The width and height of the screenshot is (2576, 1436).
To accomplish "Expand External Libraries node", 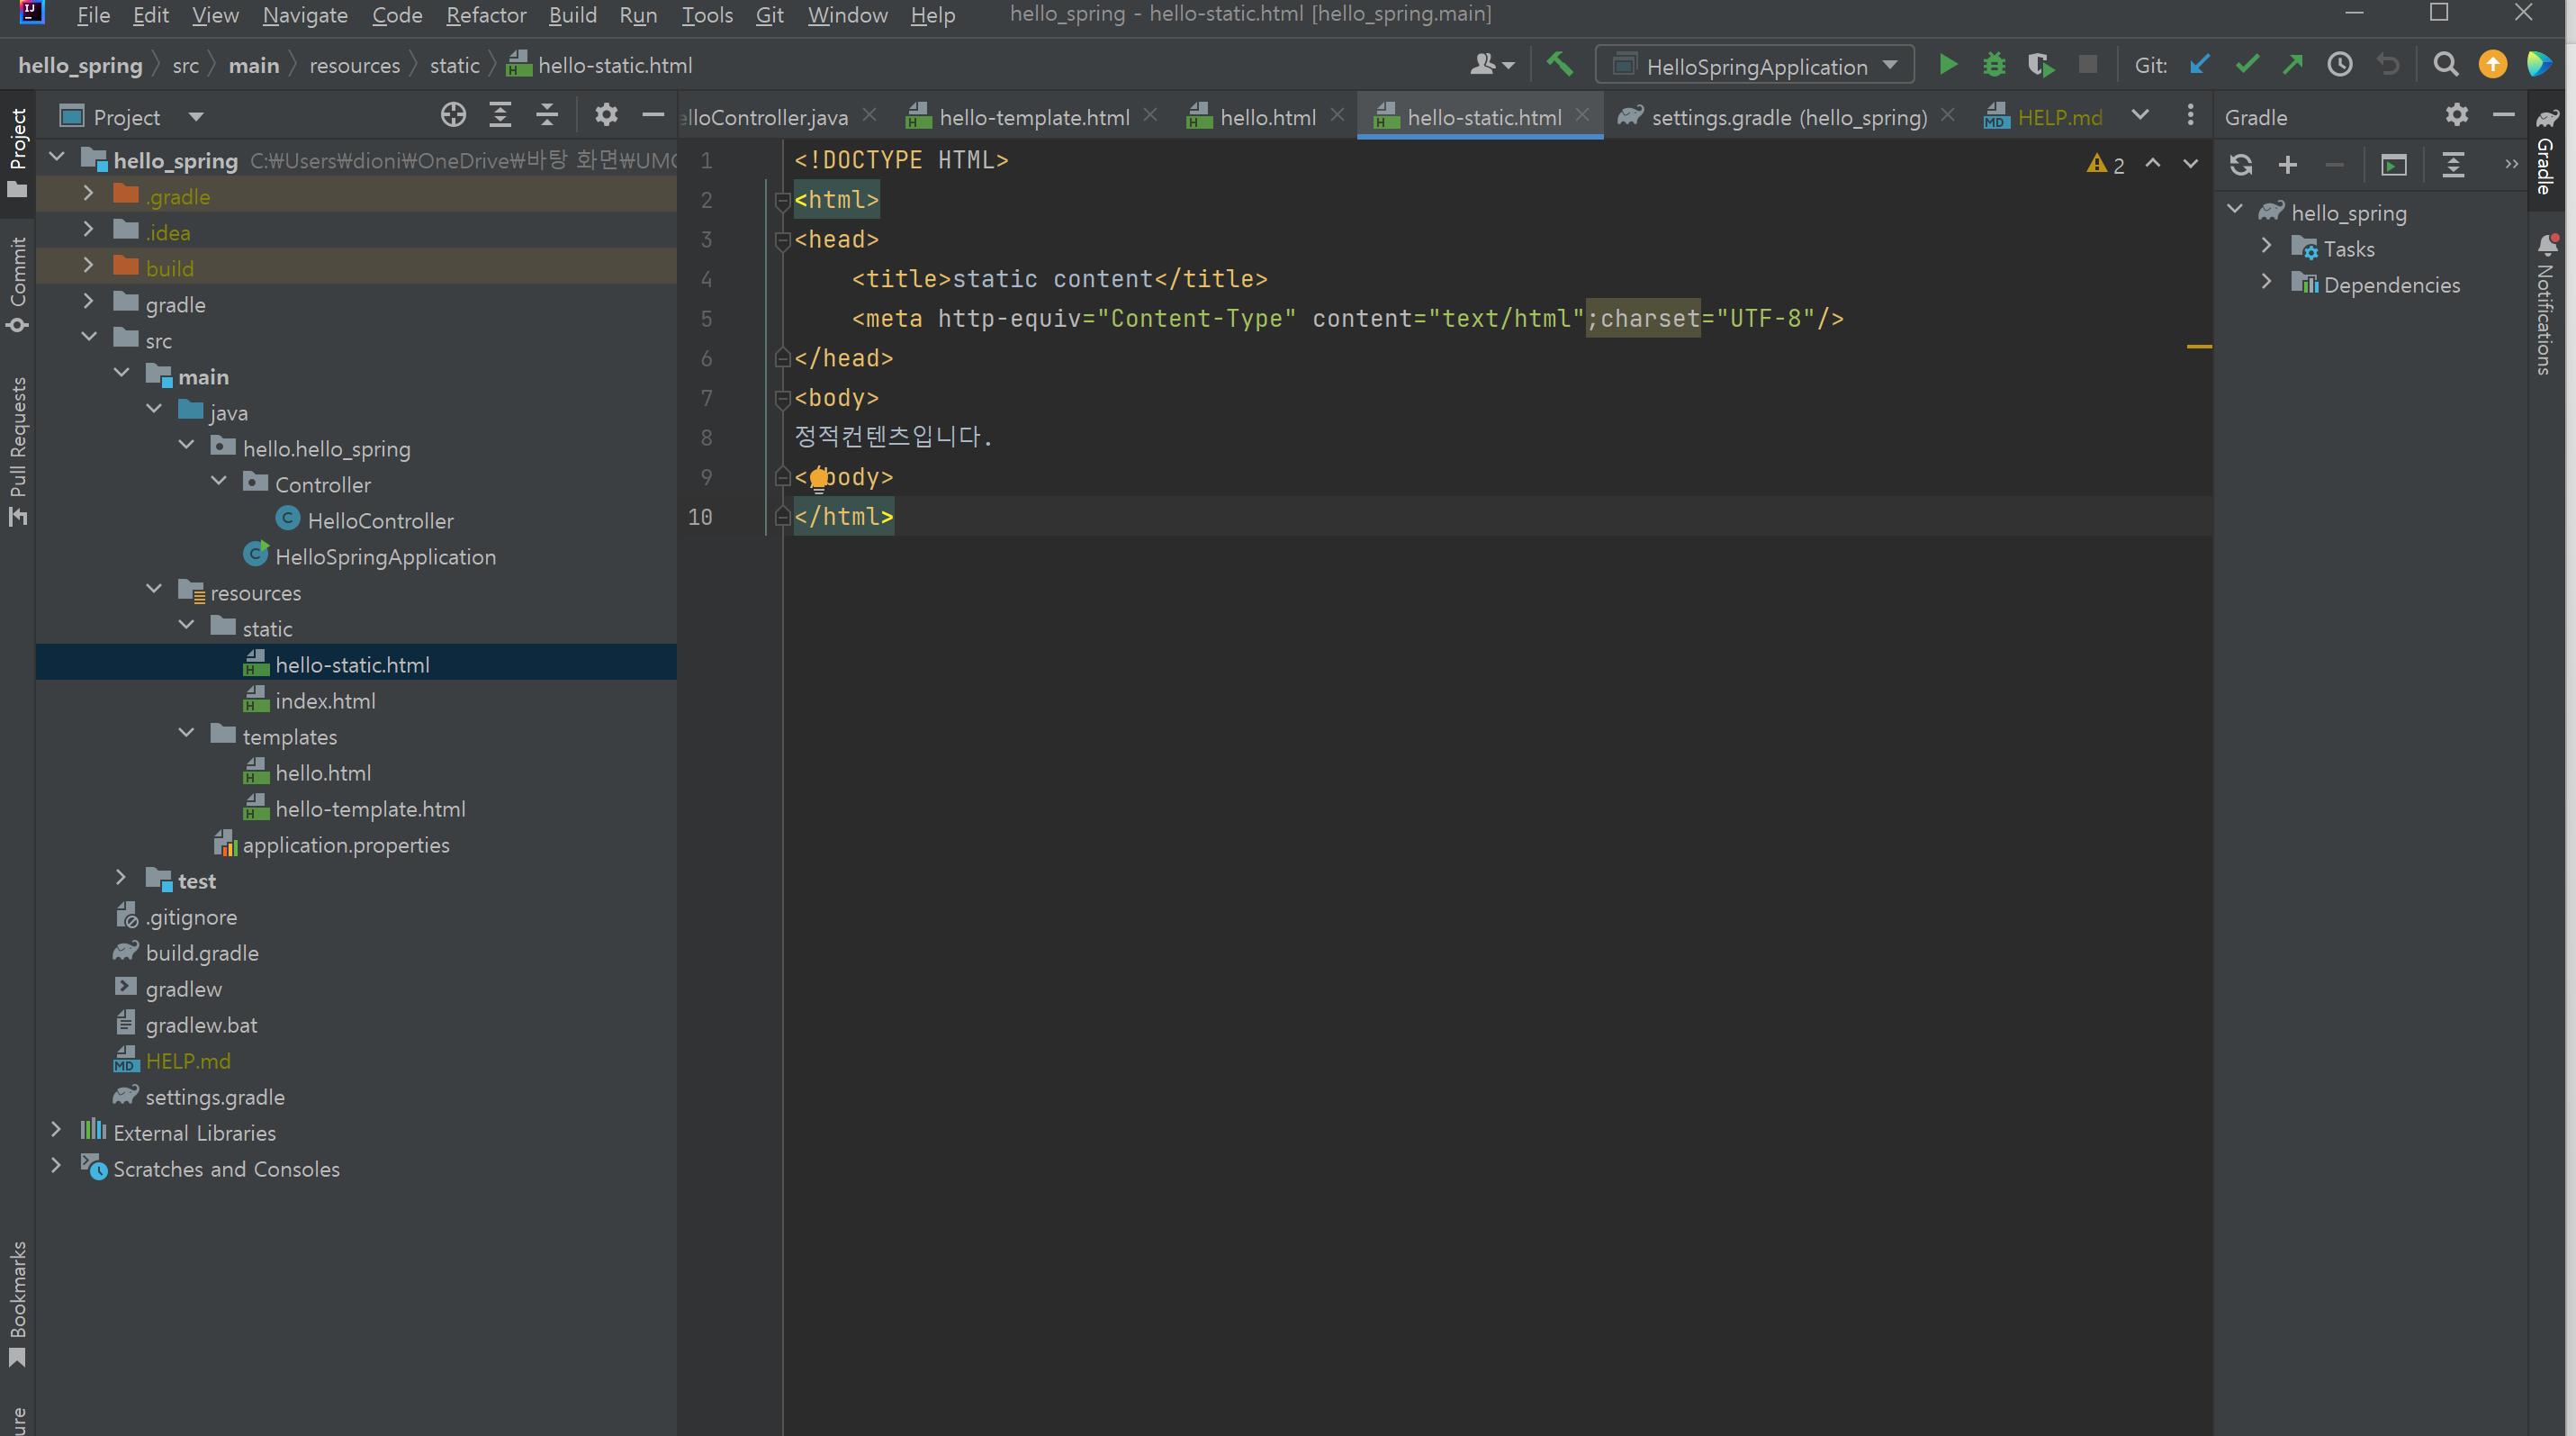I will [x=56, y=1130].
